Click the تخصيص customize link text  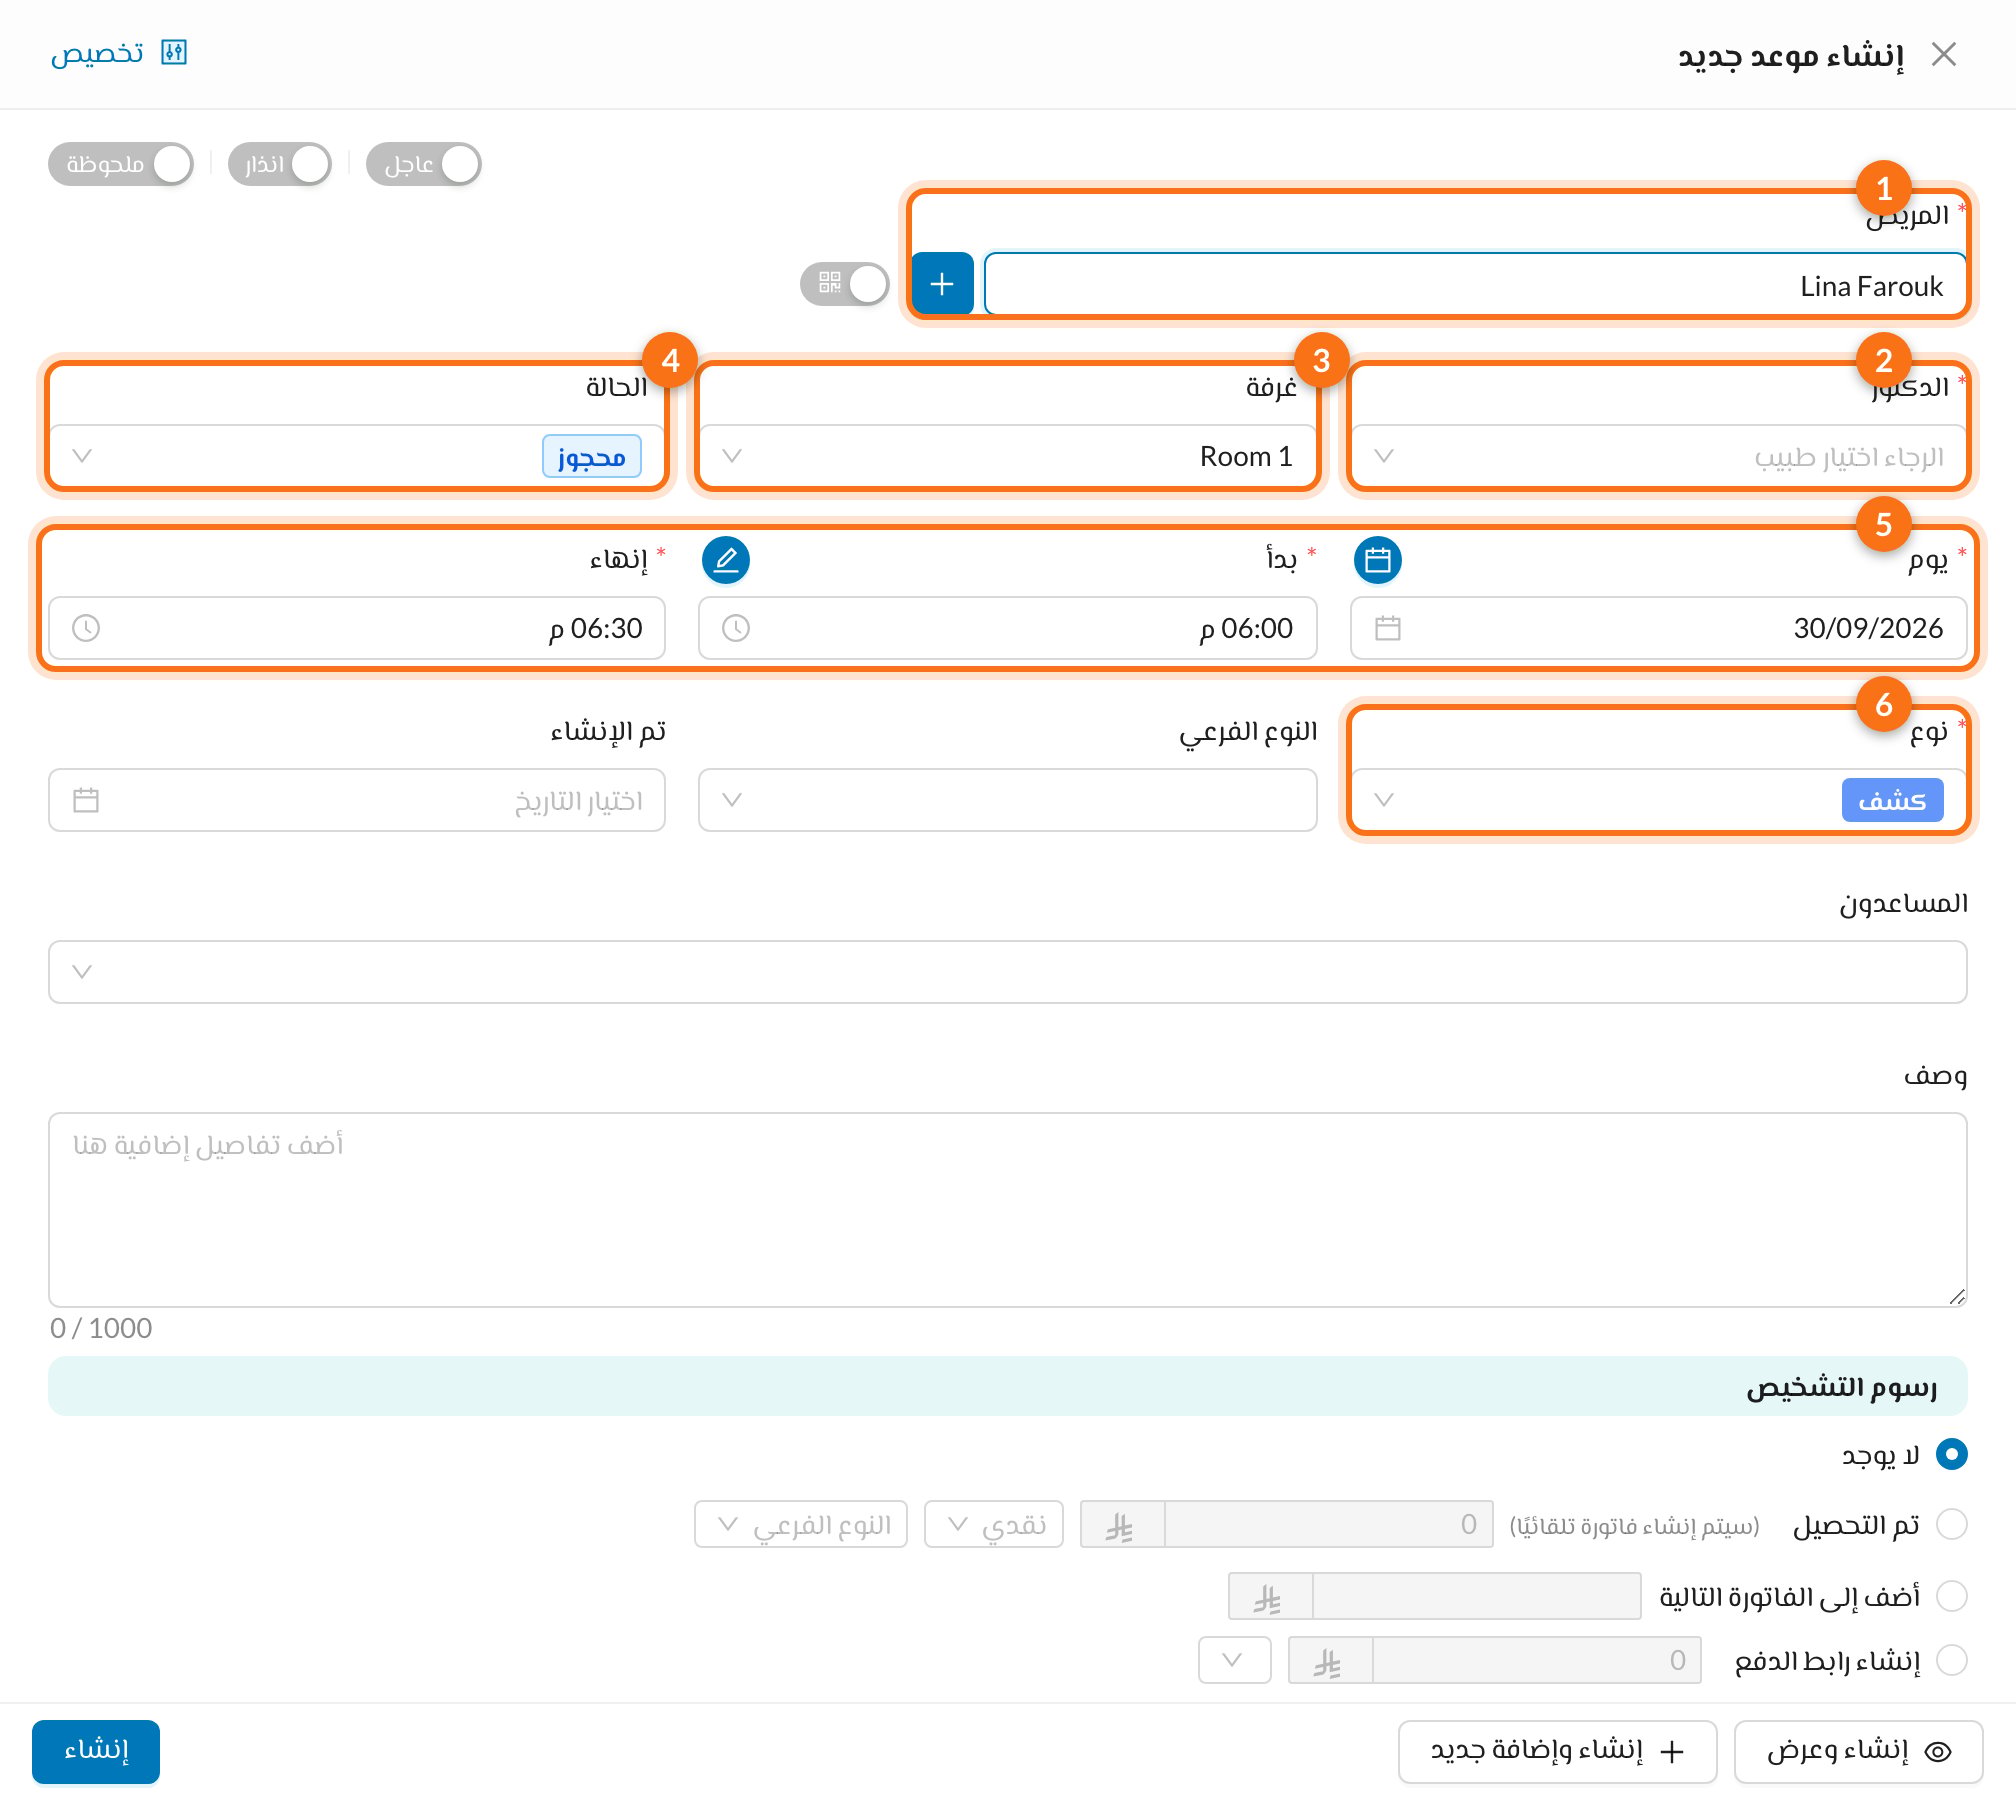(x=97, y=52)
